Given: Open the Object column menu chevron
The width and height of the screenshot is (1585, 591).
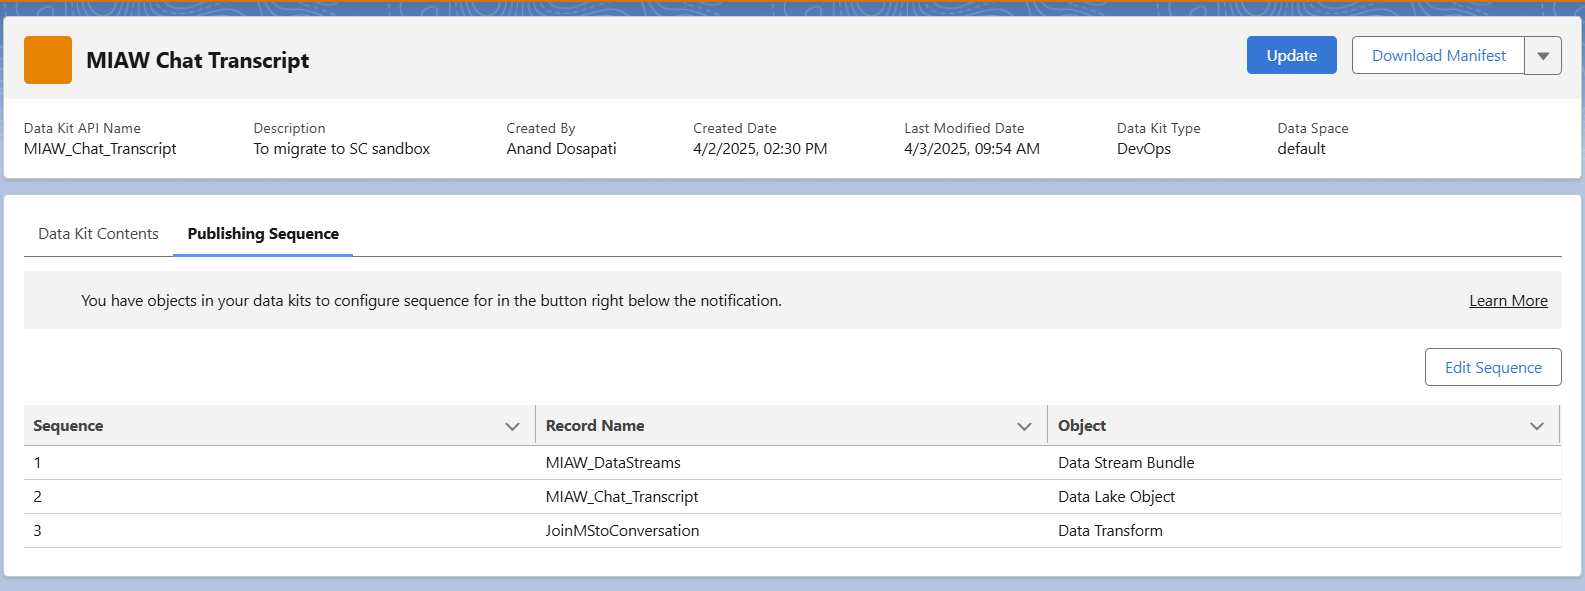Looking at the screenshot, I should click(1536, 426).
